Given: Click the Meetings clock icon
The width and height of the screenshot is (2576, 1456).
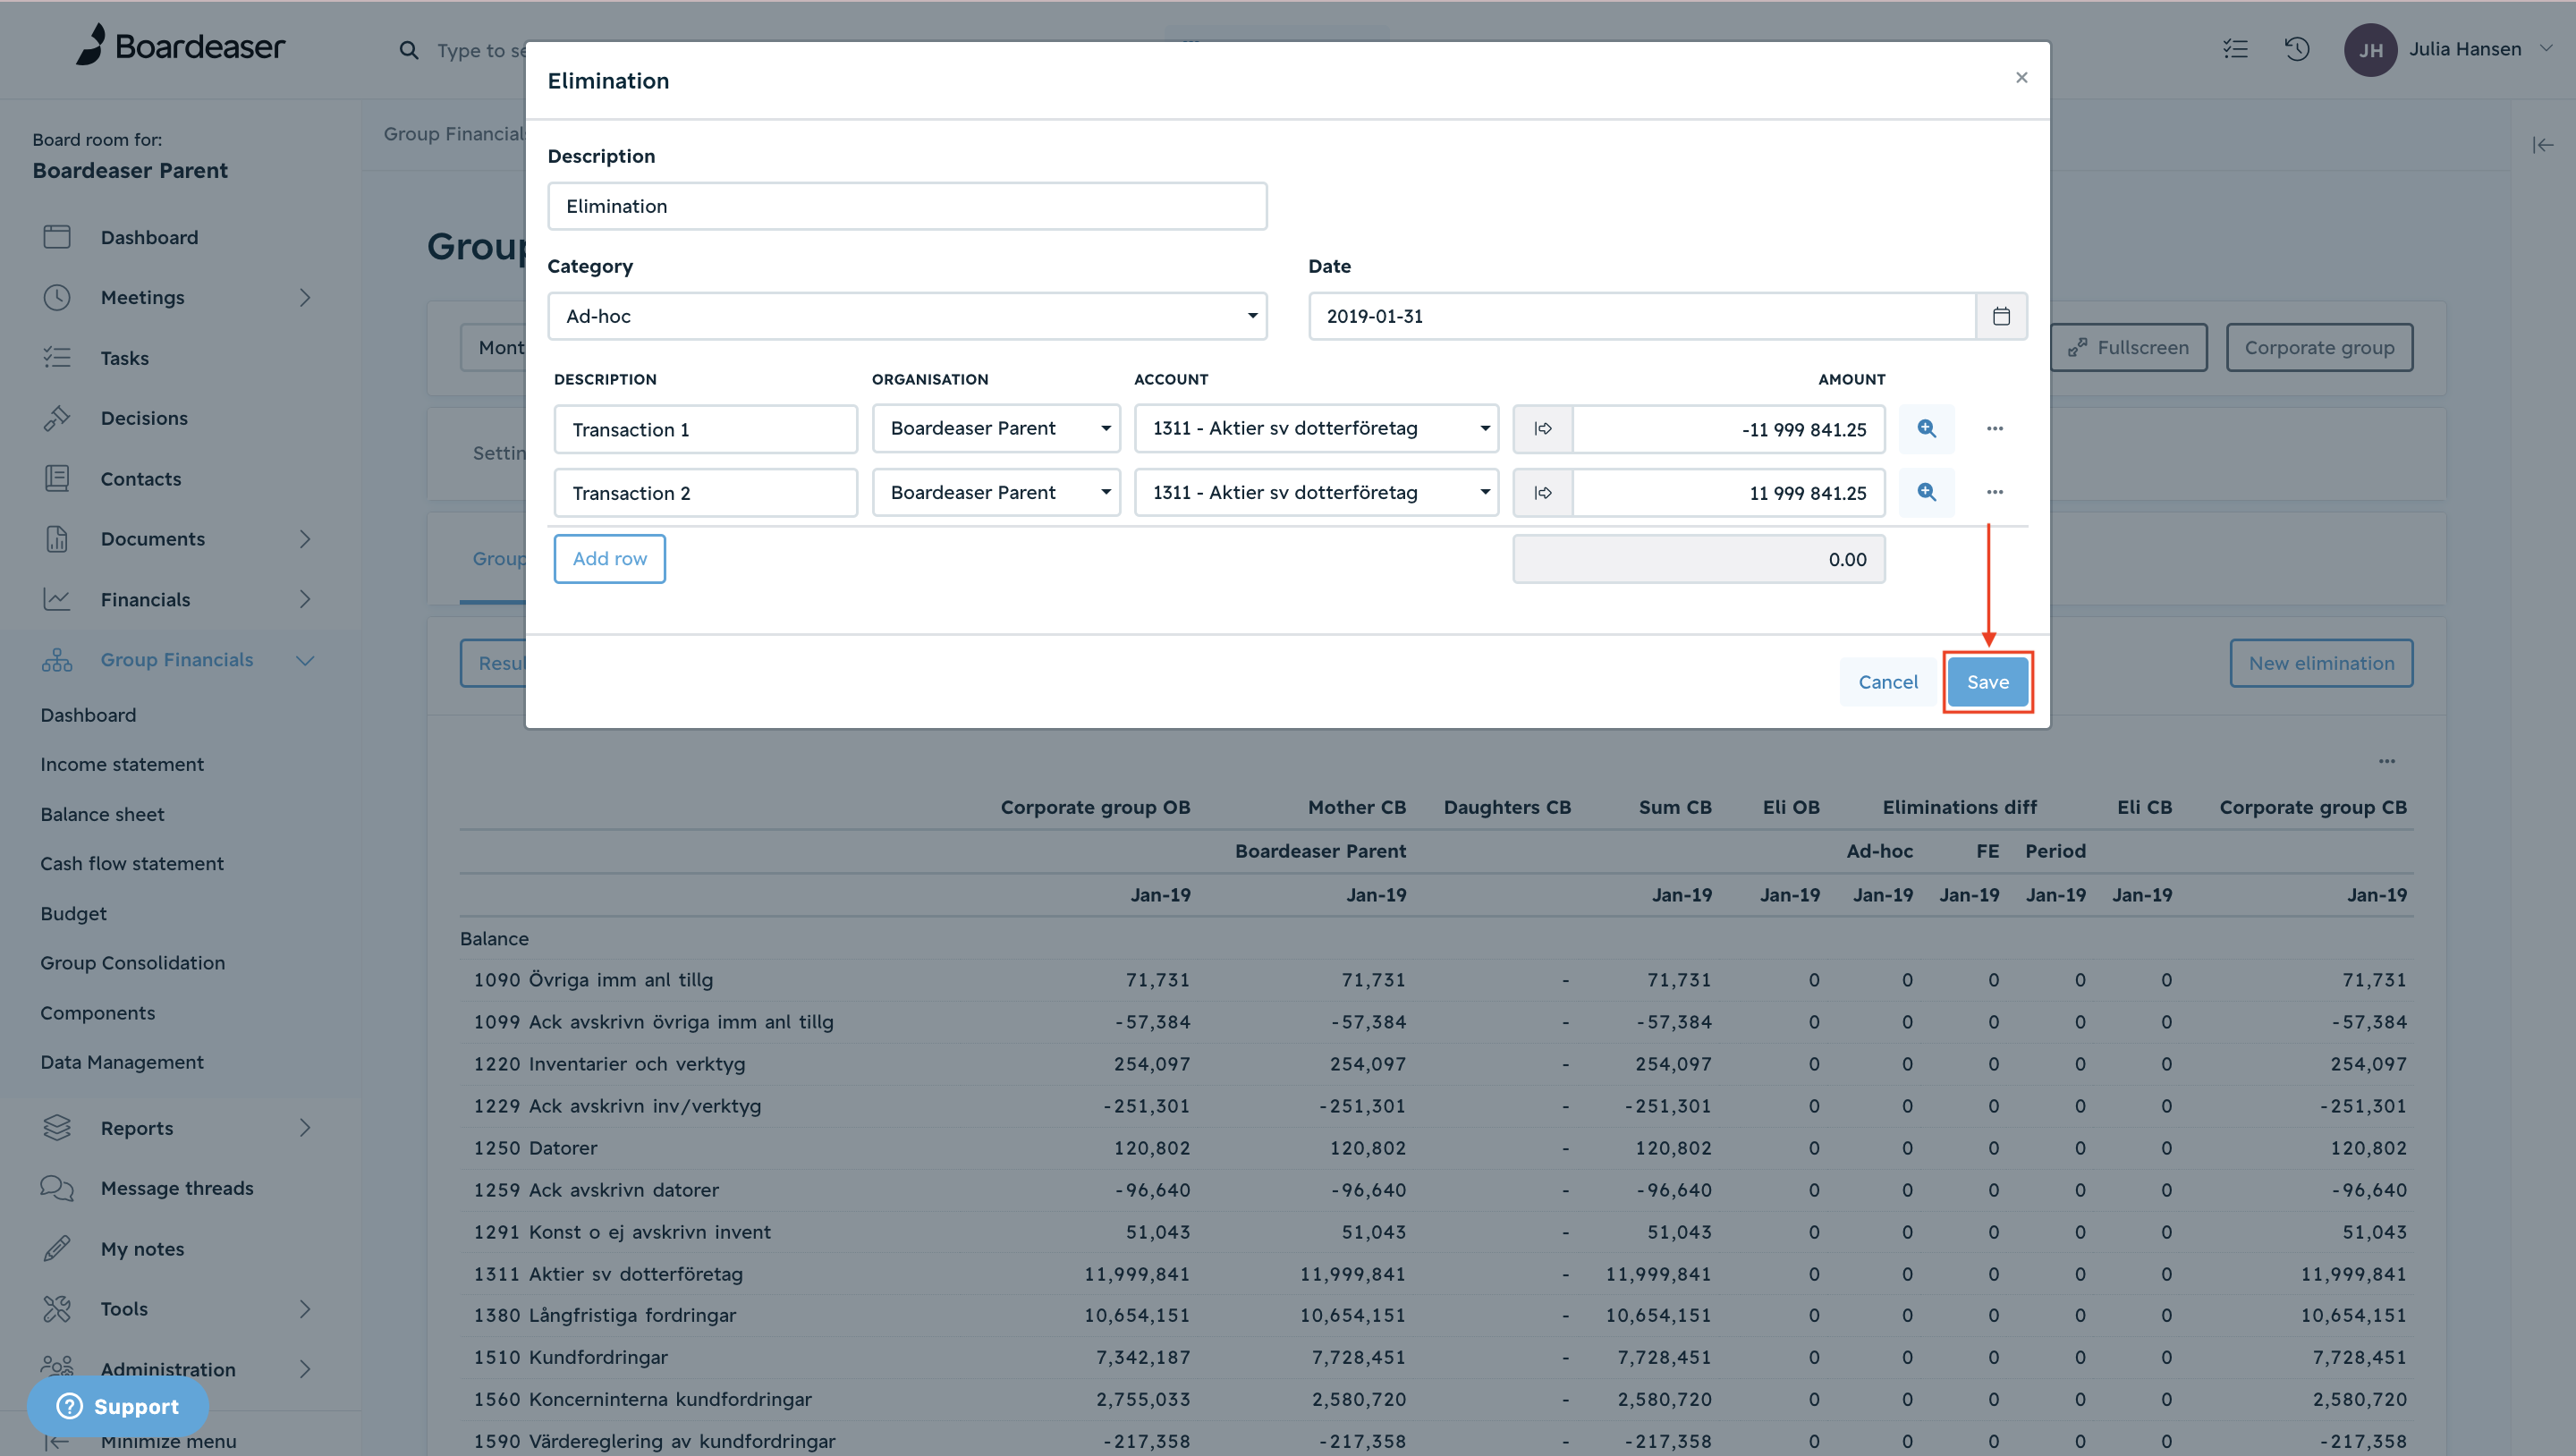Looking at the screenshot, I should [57, 297].
